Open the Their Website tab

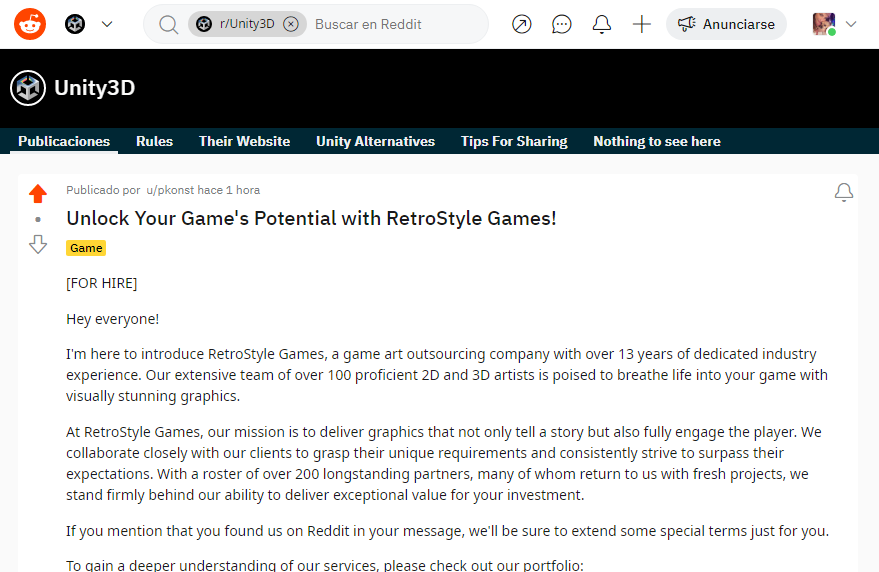click(x=244, y=141)
